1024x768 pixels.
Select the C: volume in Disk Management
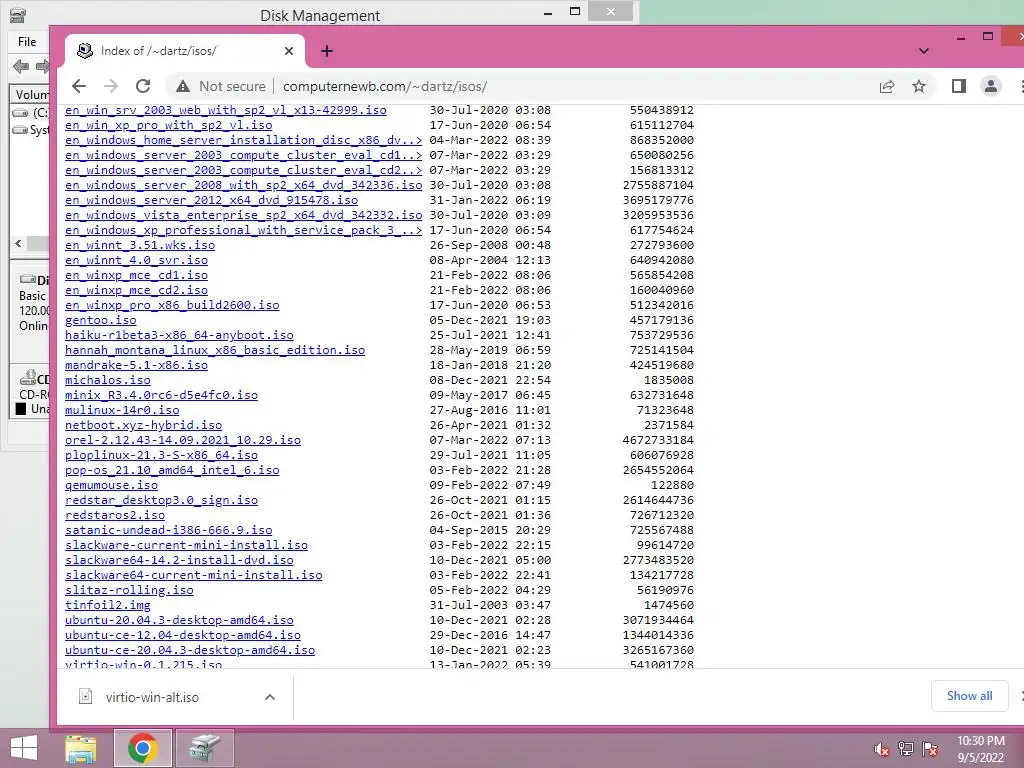(x=31, y=112)
